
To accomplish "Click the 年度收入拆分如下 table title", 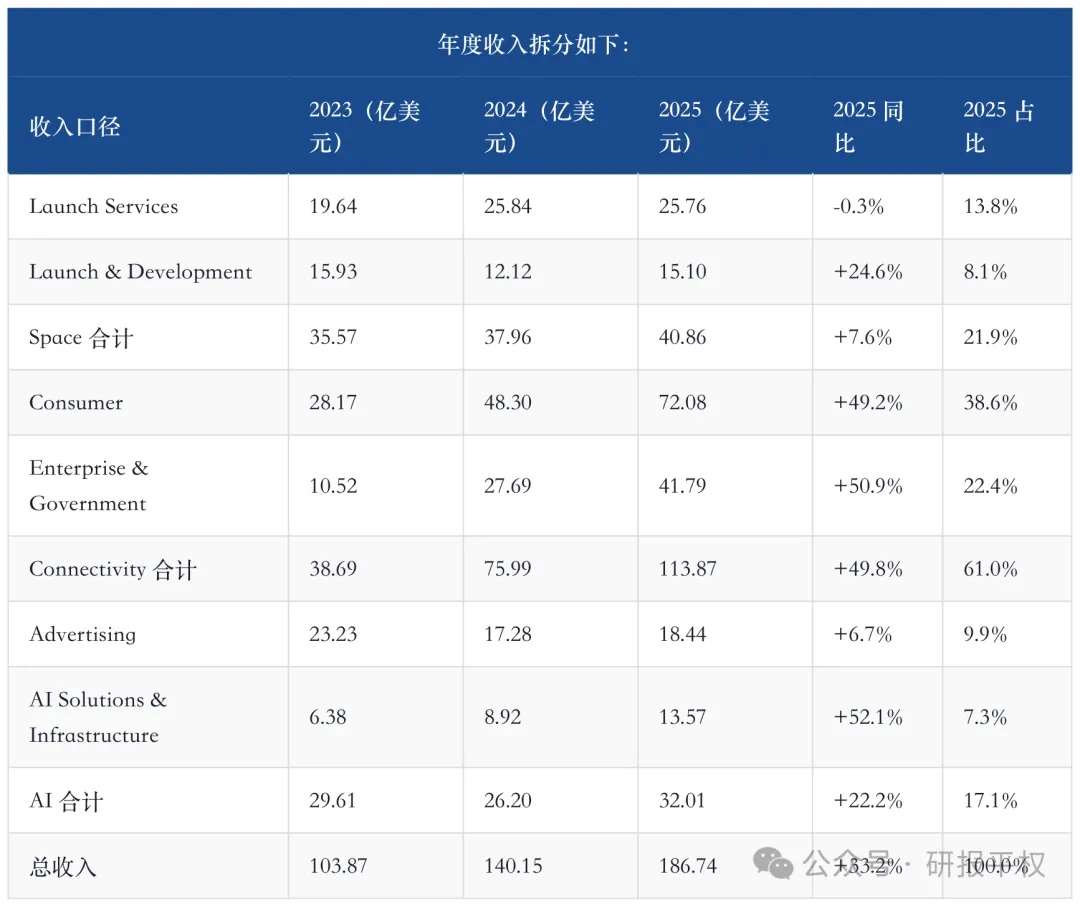I will coord(534,45).
